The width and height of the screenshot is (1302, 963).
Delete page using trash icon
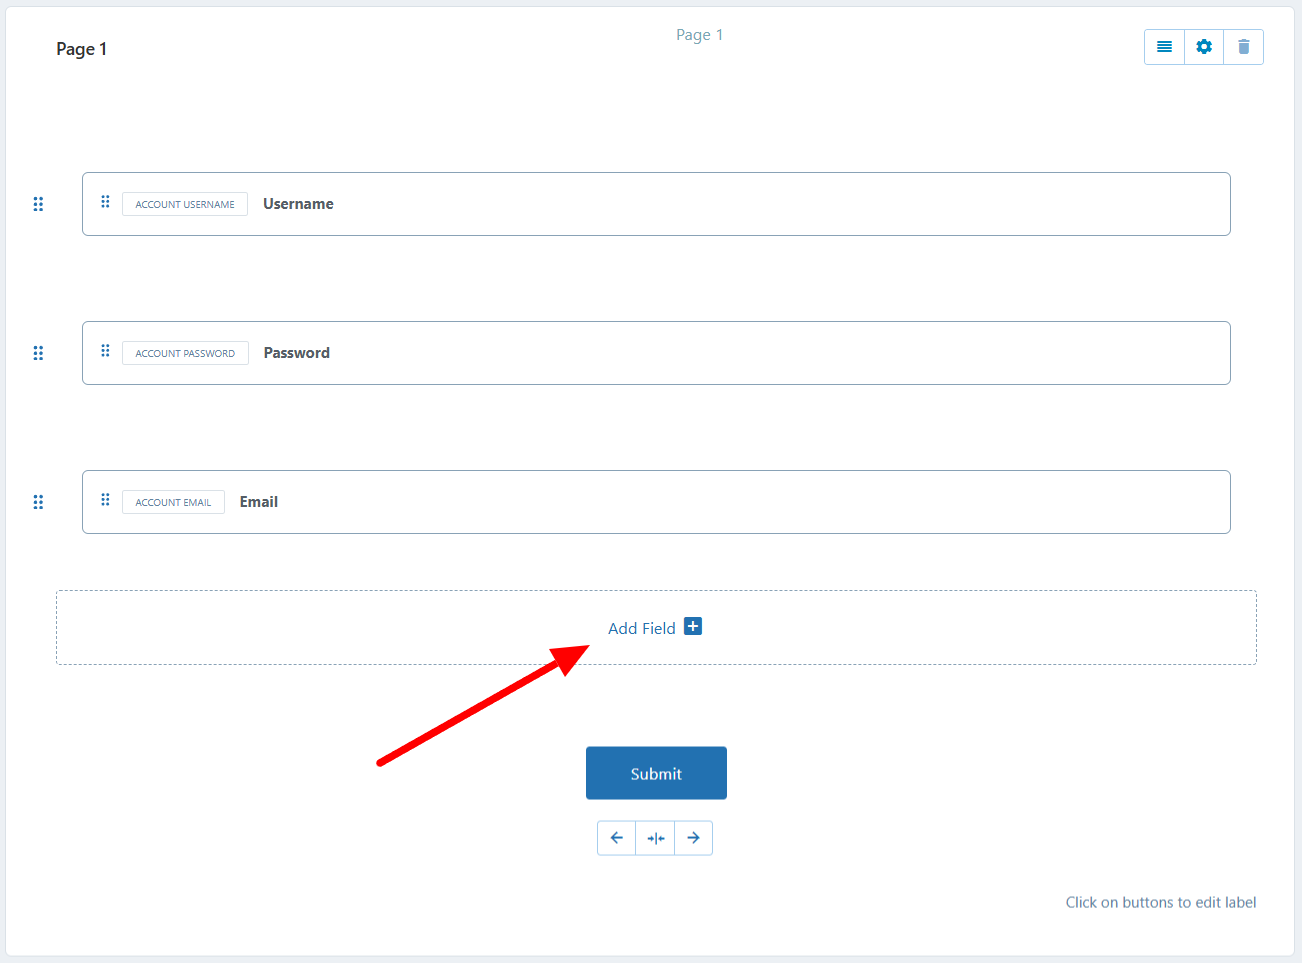pos(1244,47)
